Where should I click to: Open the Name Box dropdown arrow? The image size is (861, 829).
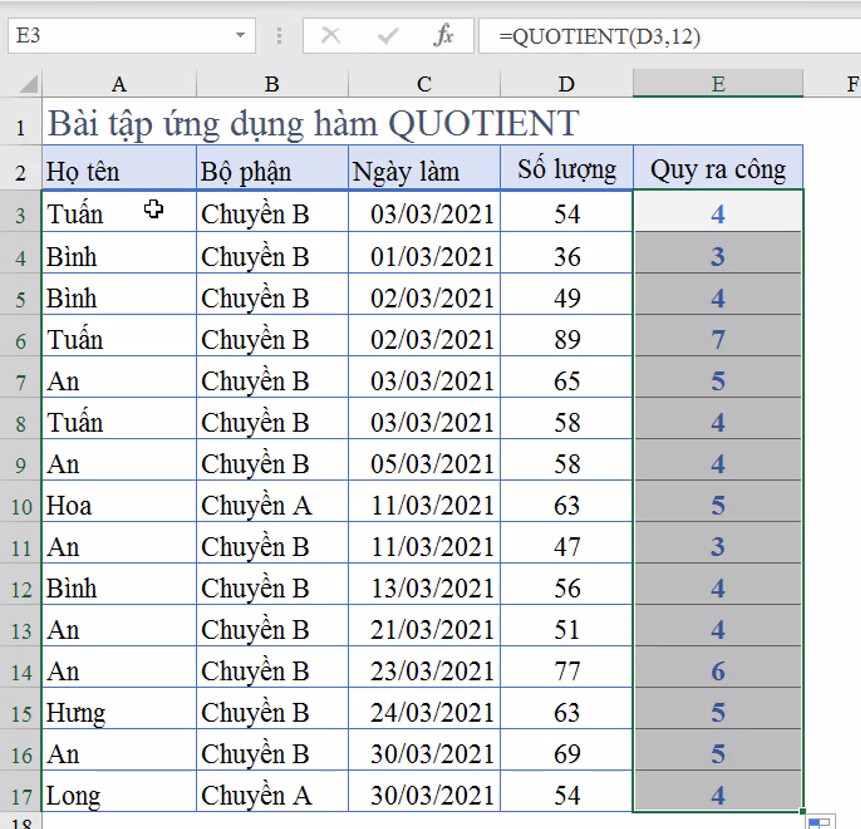[x=239, y=35]
